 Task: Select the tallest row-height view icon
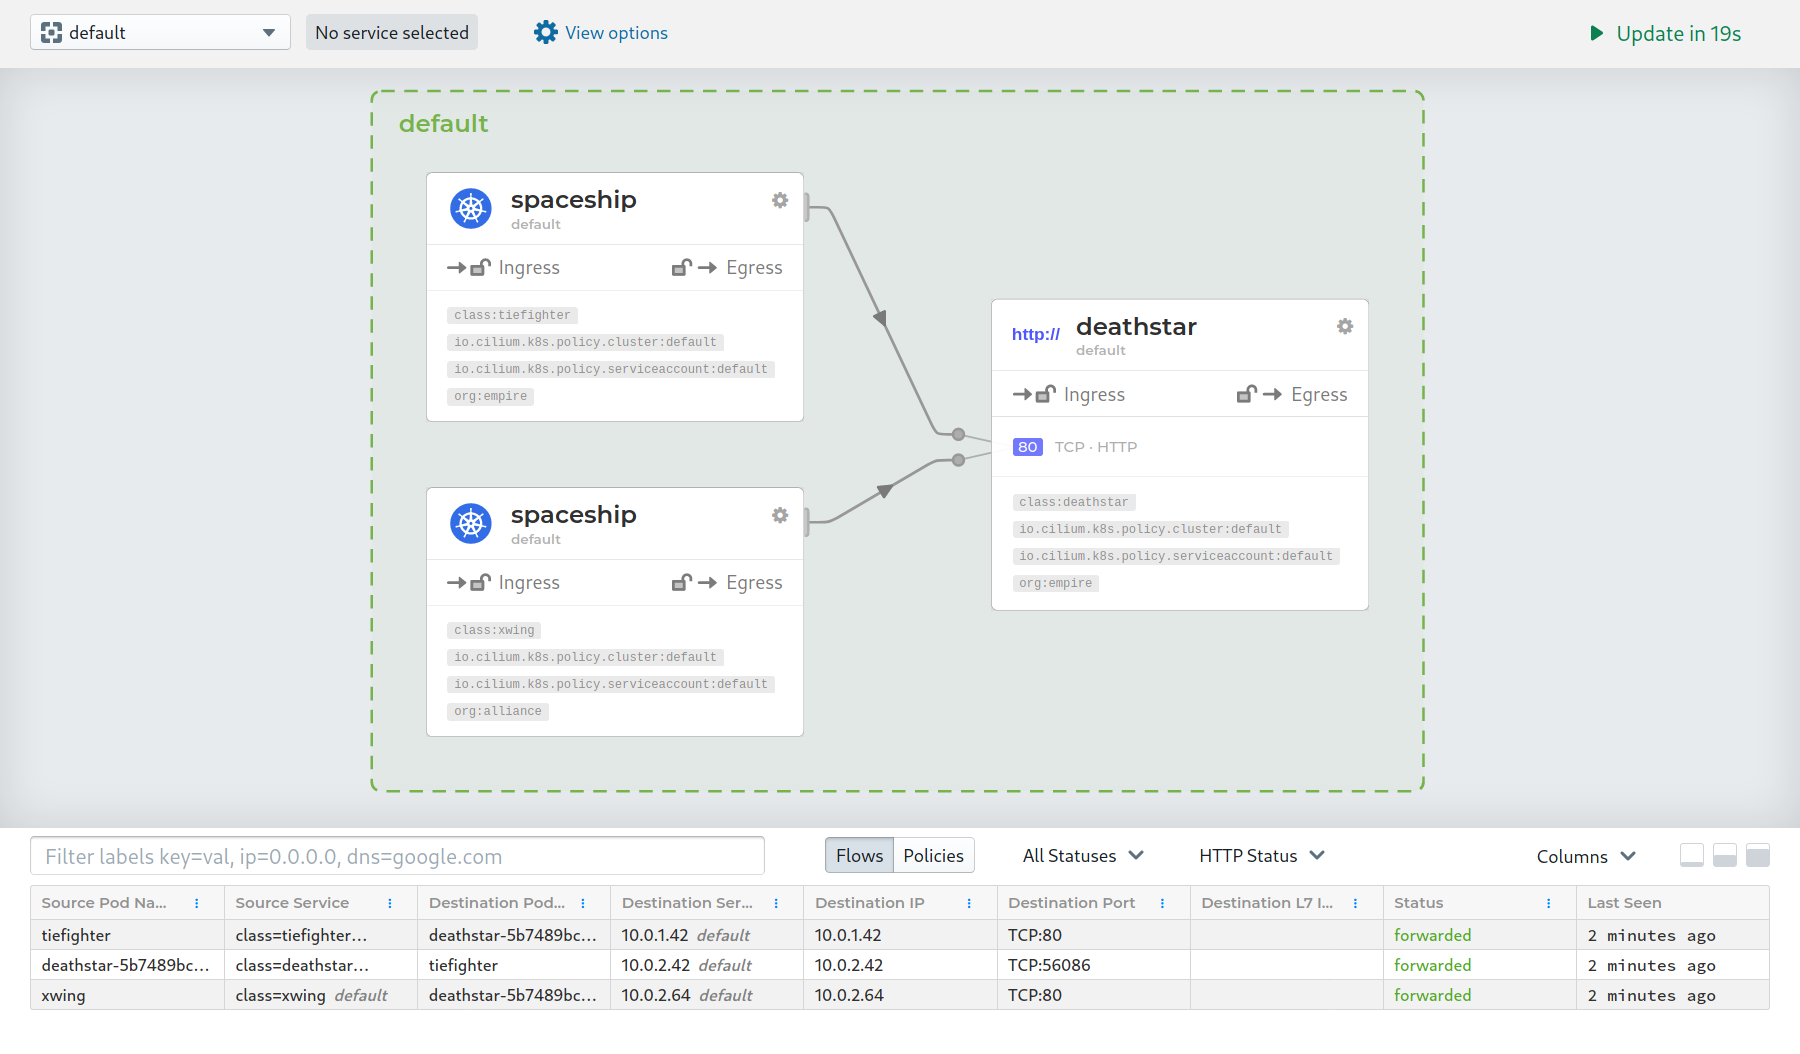point(1758,856)
